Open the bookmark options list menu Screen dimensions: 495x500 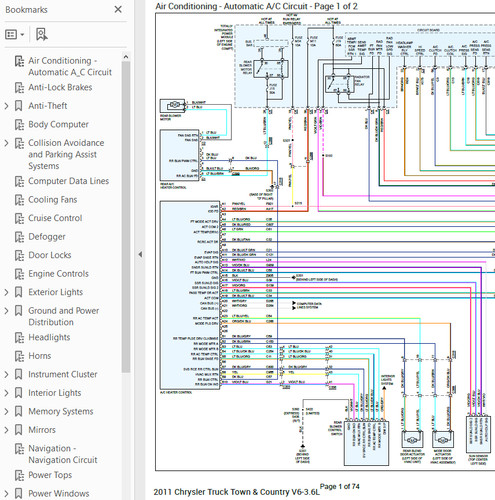15,34
